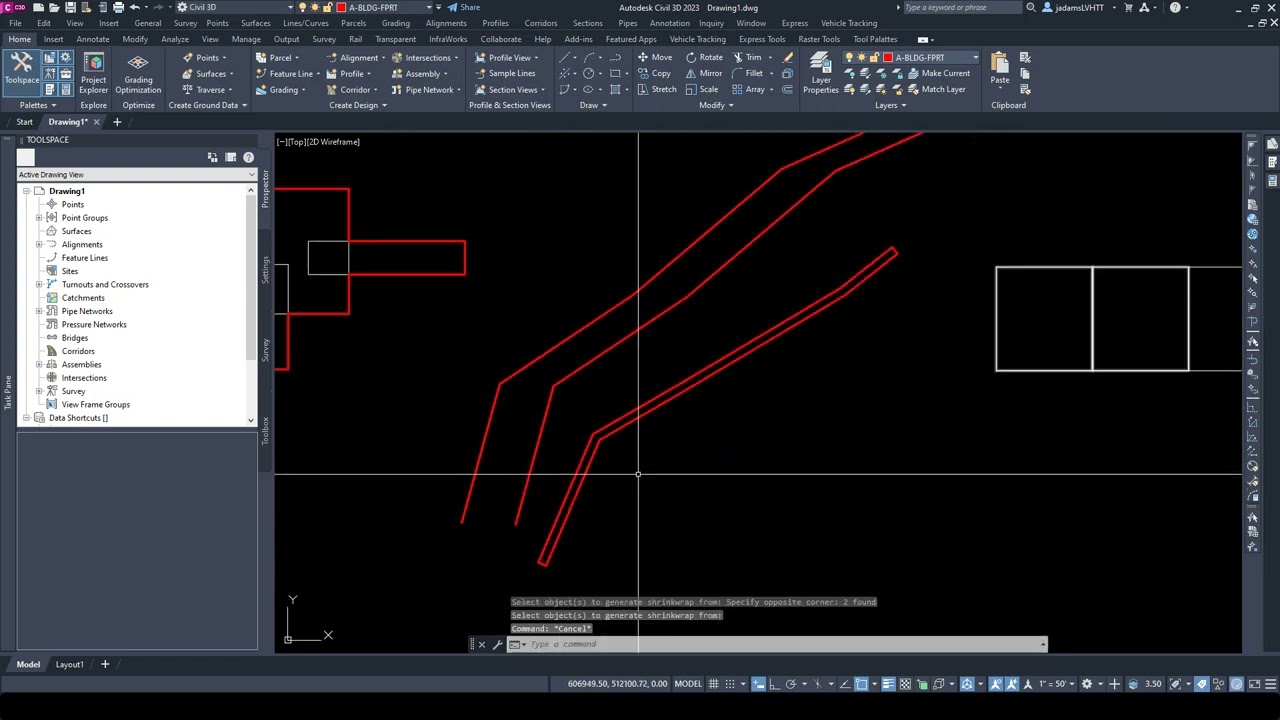Click the Share button in title bar
The image size is (1280, 720).
coord(464,7)
